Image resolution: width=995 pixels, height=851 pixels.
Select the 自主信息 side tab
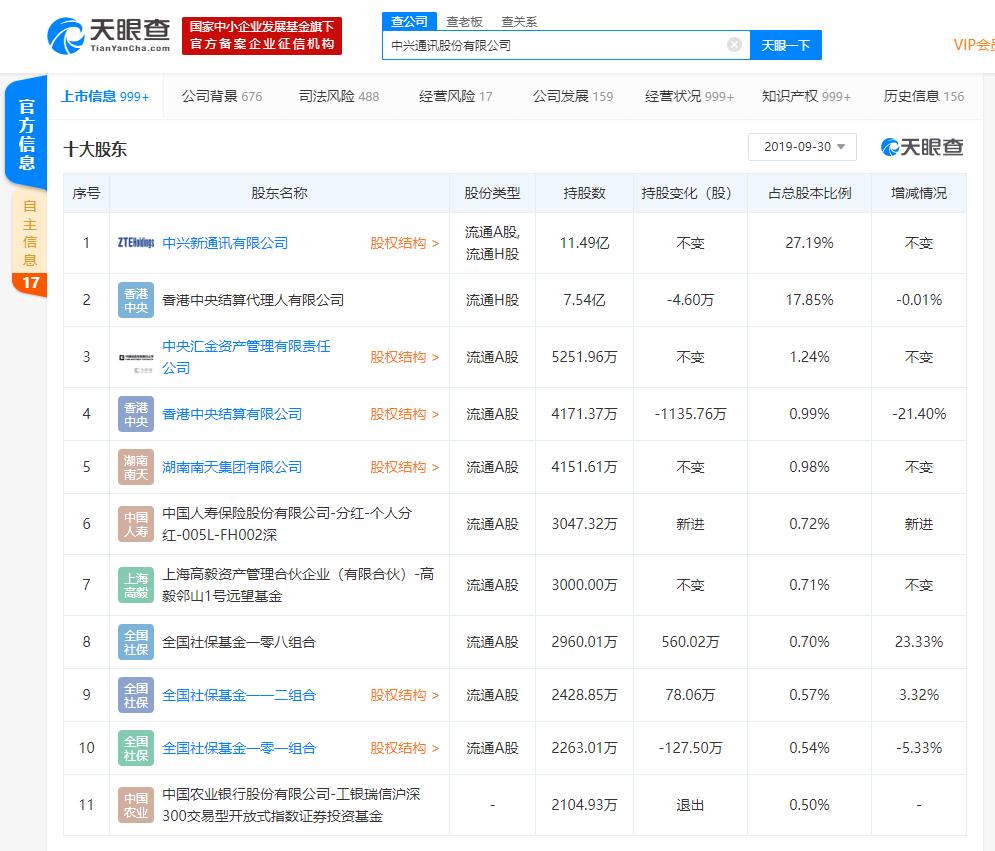[x=29, y=234]
